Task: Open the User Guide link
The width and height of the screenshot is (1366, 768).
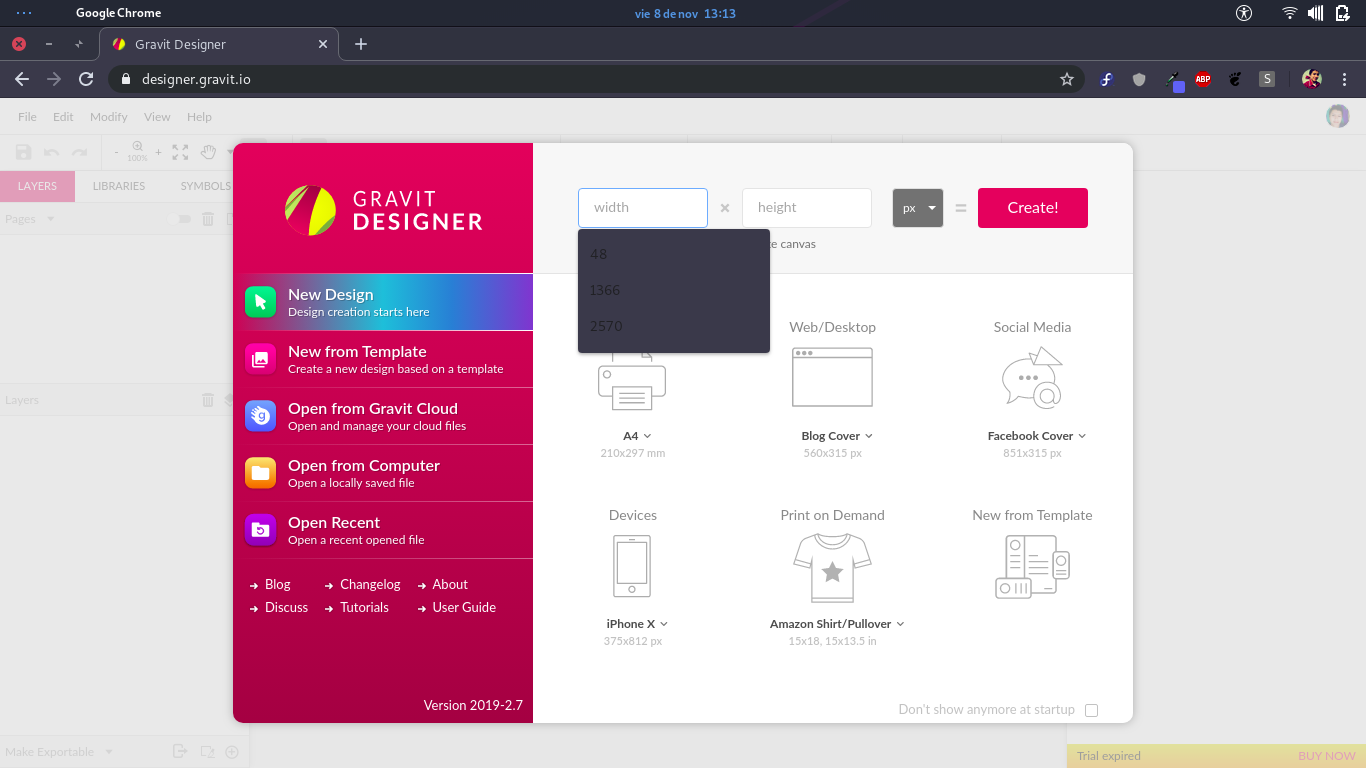Action: point(463,607)
